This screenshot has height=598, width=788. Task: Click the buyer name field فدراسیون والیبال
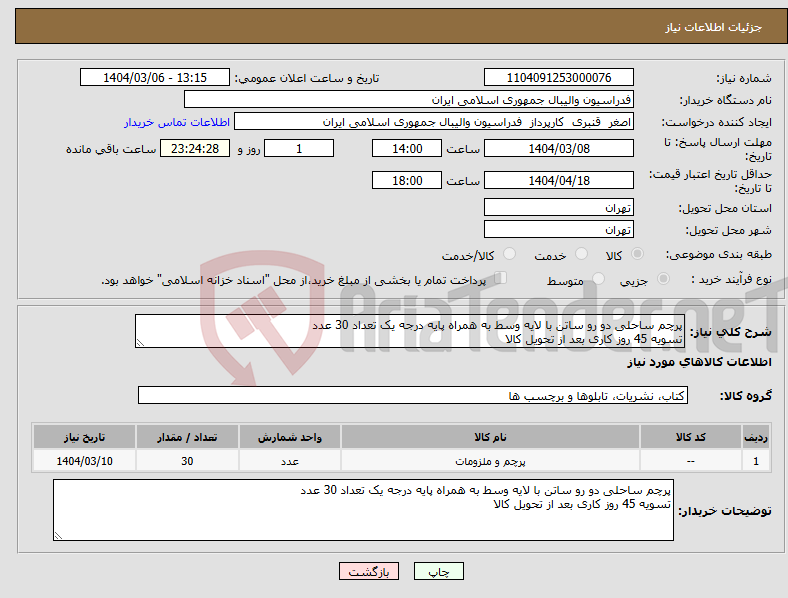click(409, 99)
